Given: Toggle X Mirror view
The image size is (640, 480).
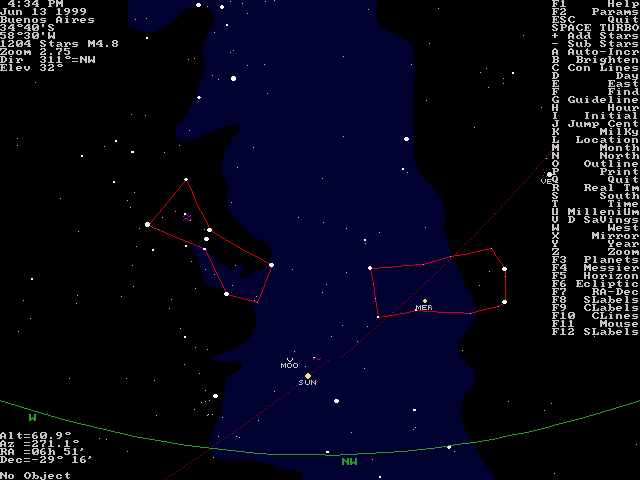Looking at the screenshot, I should tap(596, 236).
